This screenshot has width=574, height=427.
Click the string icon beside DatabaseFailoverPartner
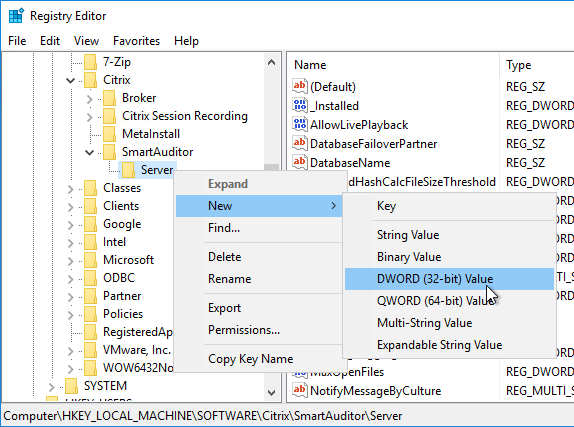point(299,143)
